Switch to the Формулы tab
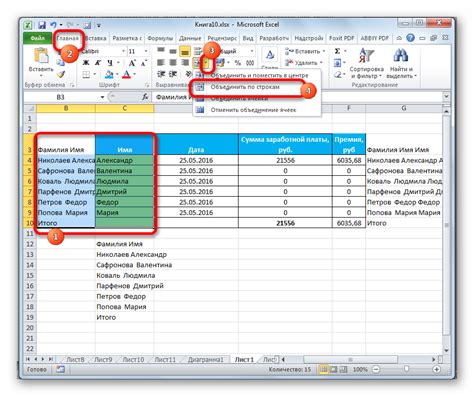 point(160,38)
